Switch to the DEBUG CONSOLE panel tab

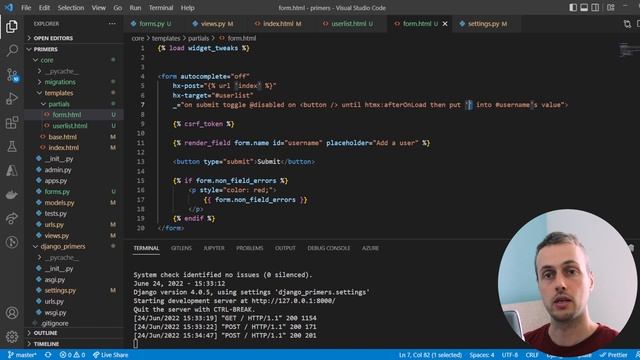pos(329,248)
